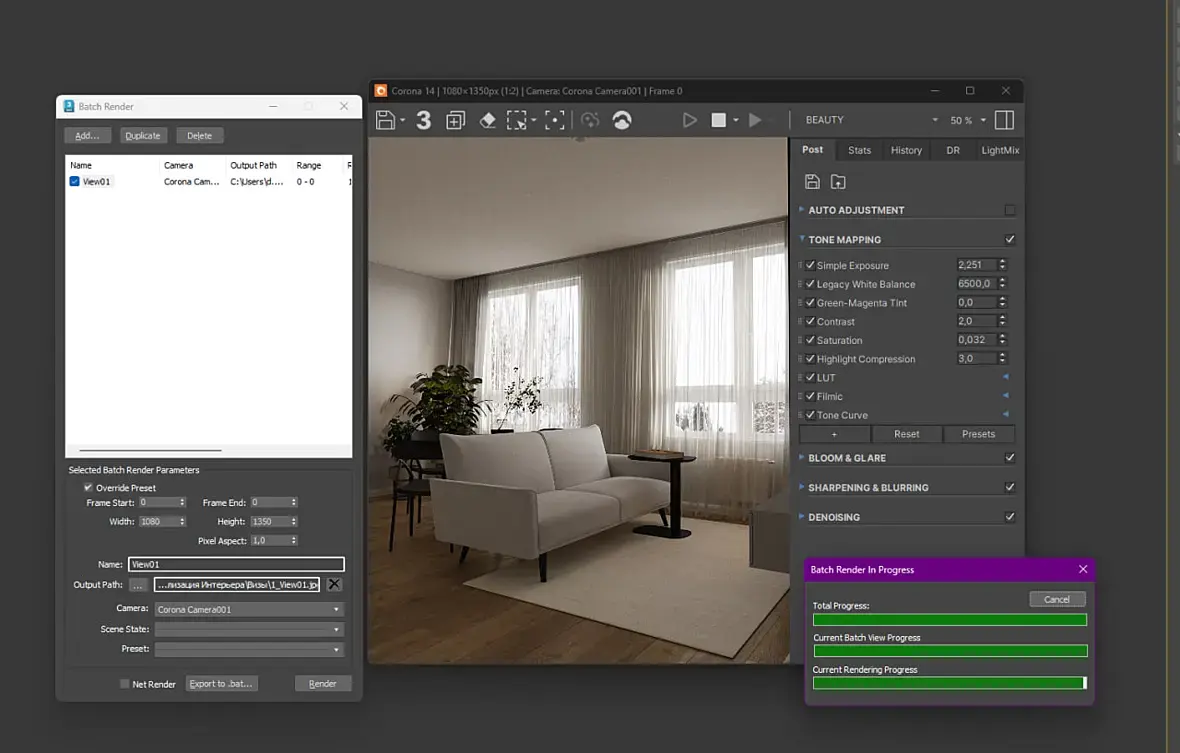Click the eraser clear buffer icon
1180x753 pixels.
point(487,120)
